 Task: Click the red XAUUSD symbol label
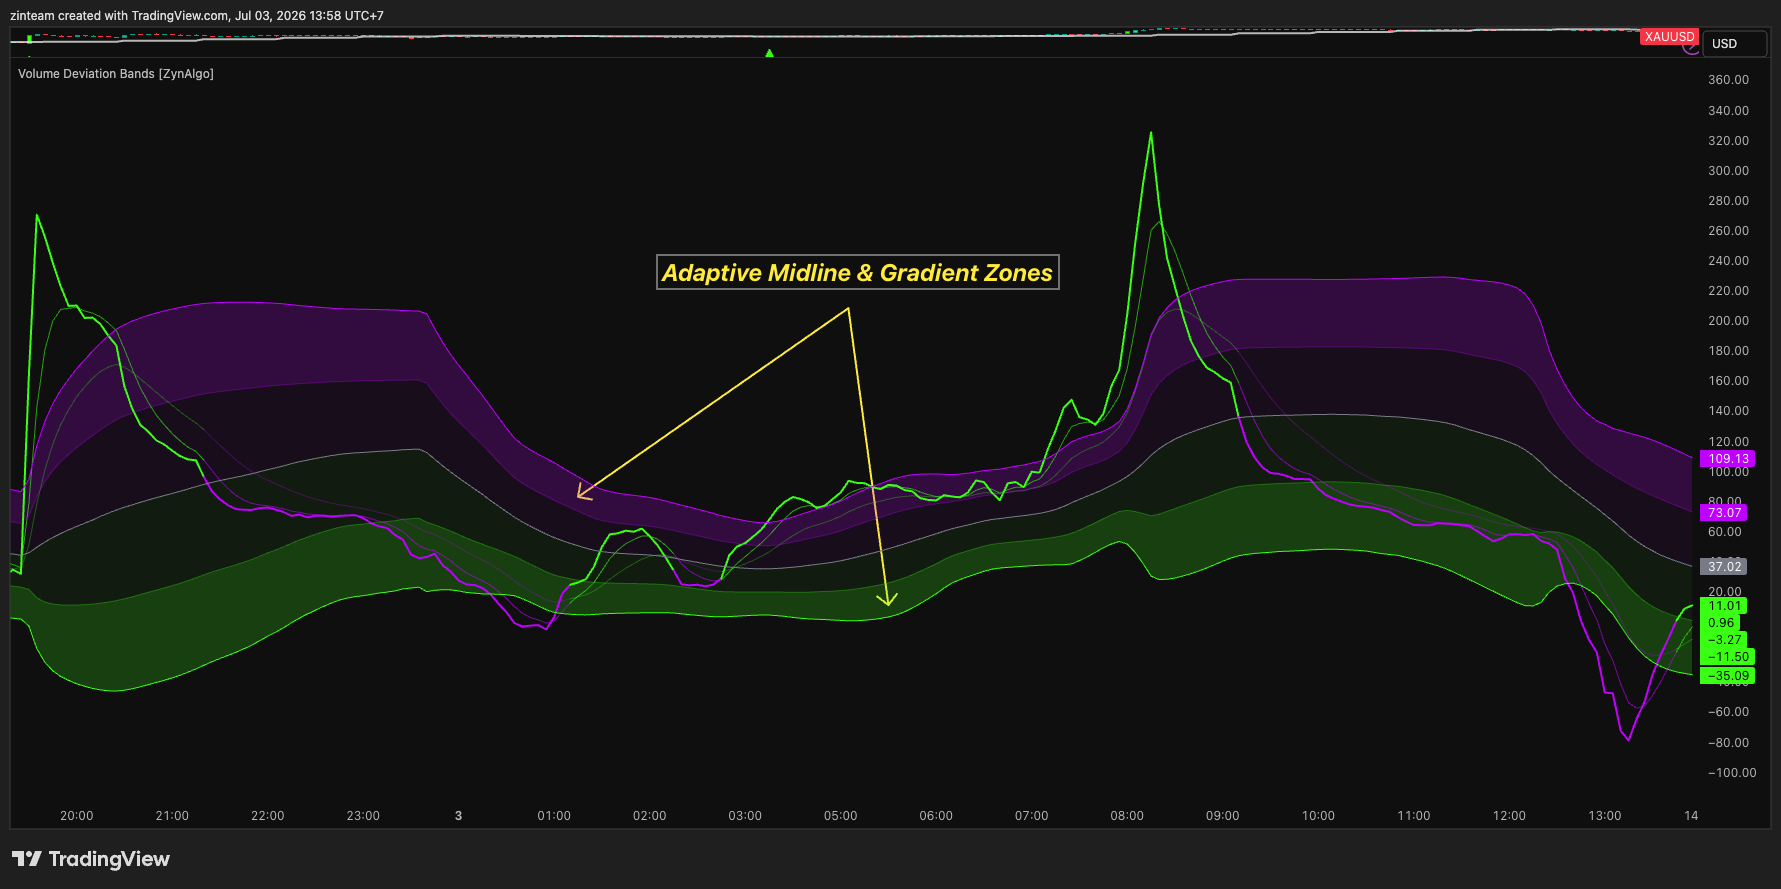click(x=1669, y=37)
